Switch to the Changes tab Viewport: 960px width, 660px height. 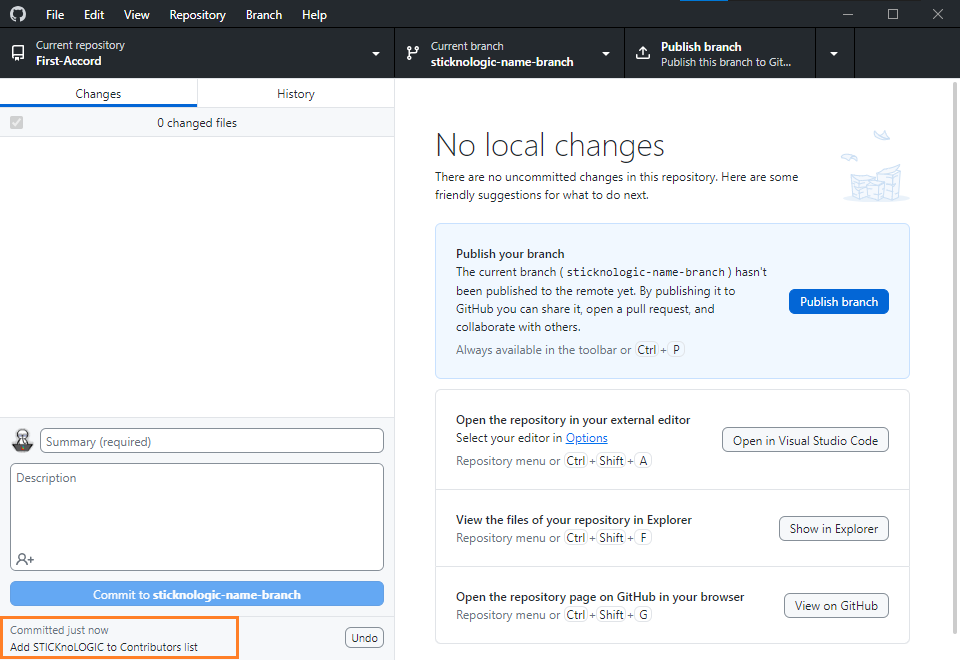99,94
